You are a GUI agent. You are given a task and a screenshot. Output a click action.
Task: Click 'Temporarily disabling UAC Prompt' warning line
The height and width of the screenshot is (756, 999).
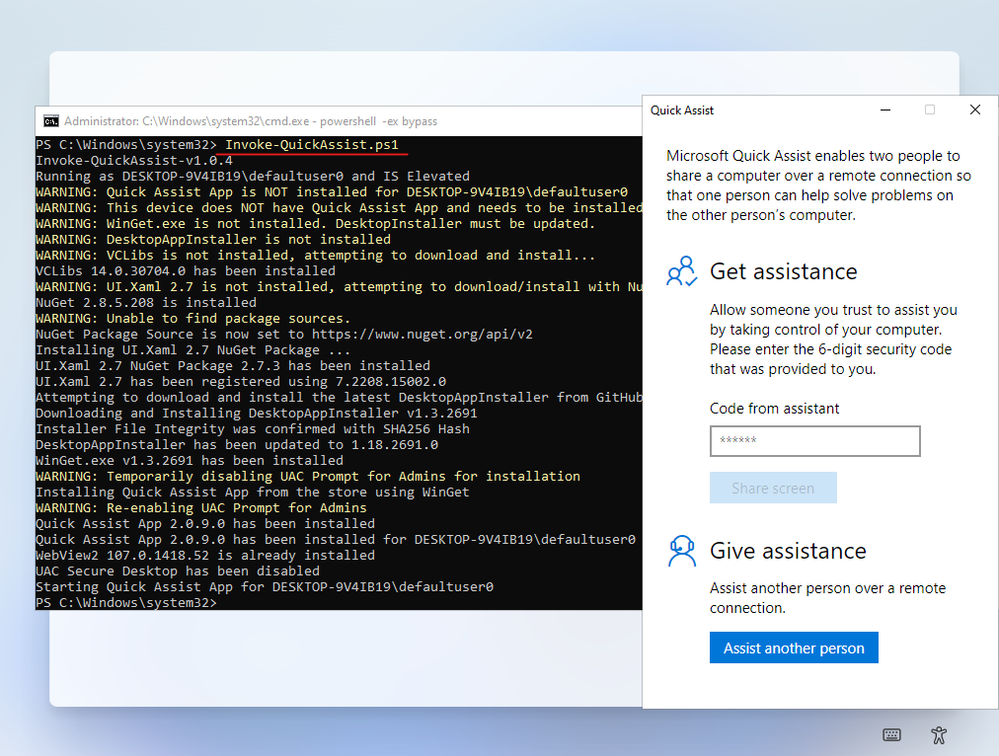pos(308,476)
